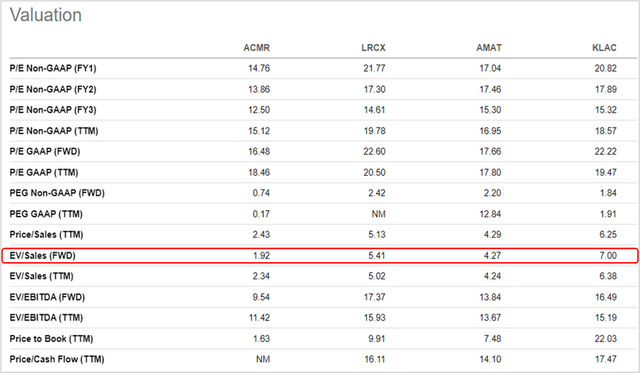Select ACMR EV/Sales TTM value 2.34
640x373 pixels.
point(261,276)
